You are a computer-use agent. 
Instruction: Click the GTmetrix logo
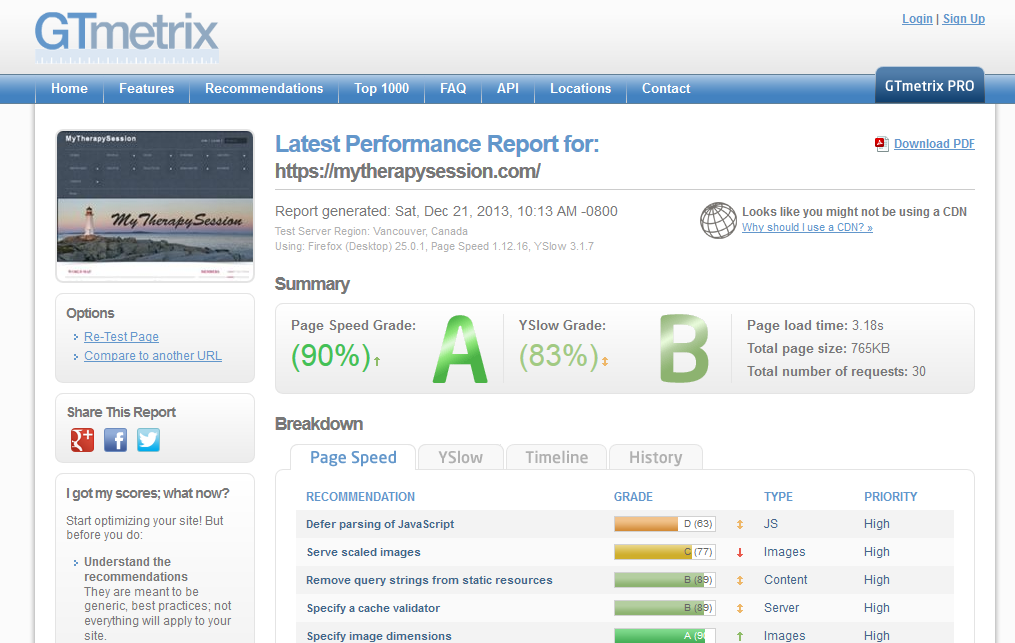pyautogui.click(x=127, y=35)
